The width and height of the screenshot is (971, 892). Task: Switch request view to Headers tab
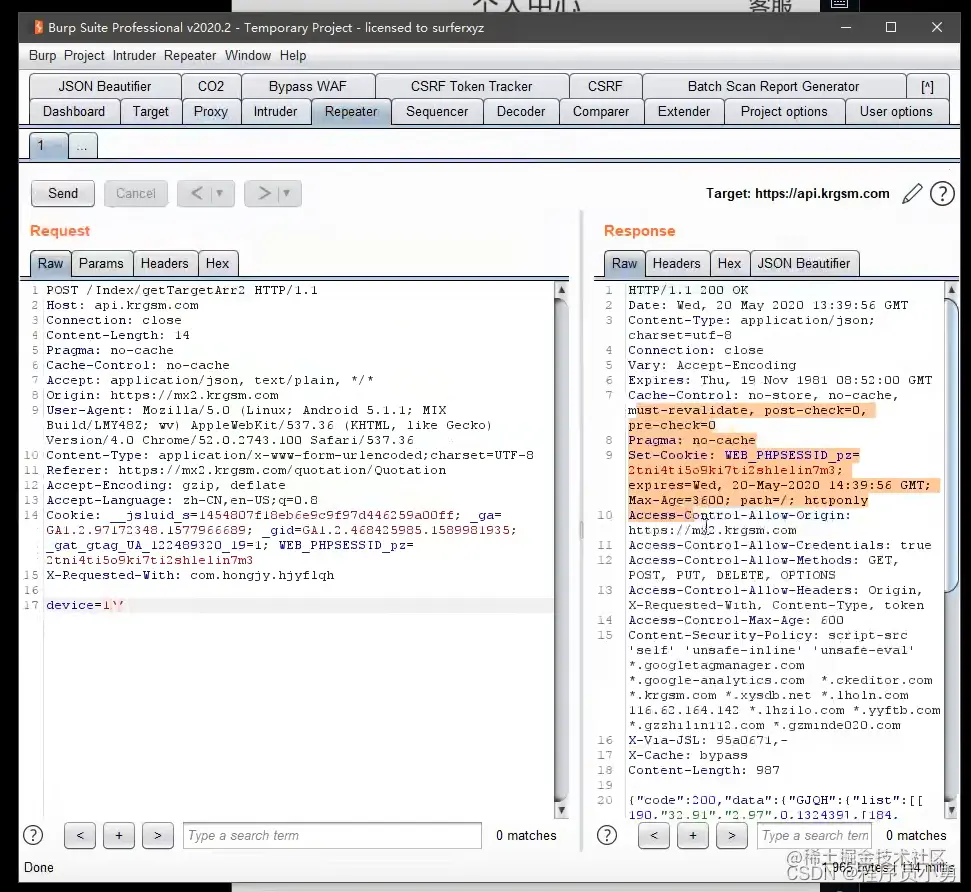click(x=165, y=263)
